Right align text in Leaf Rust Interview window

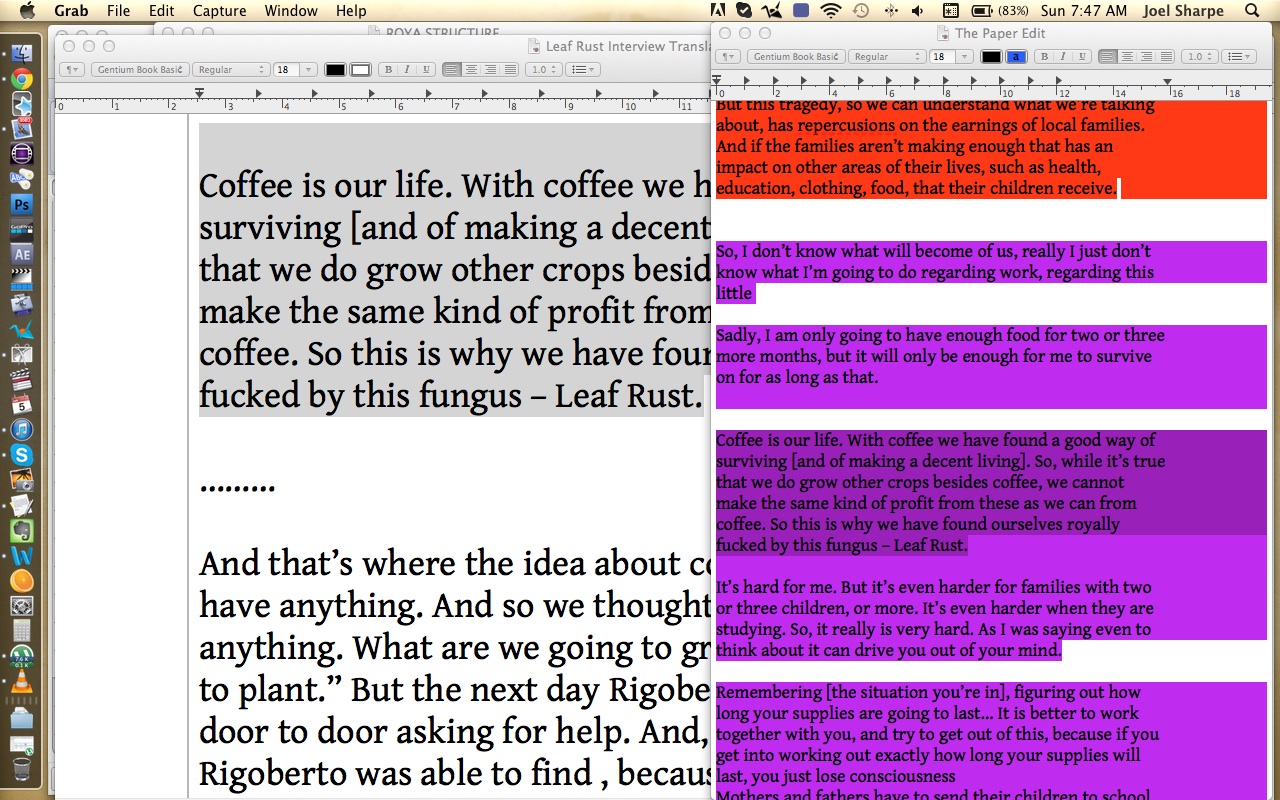(491, 70)
